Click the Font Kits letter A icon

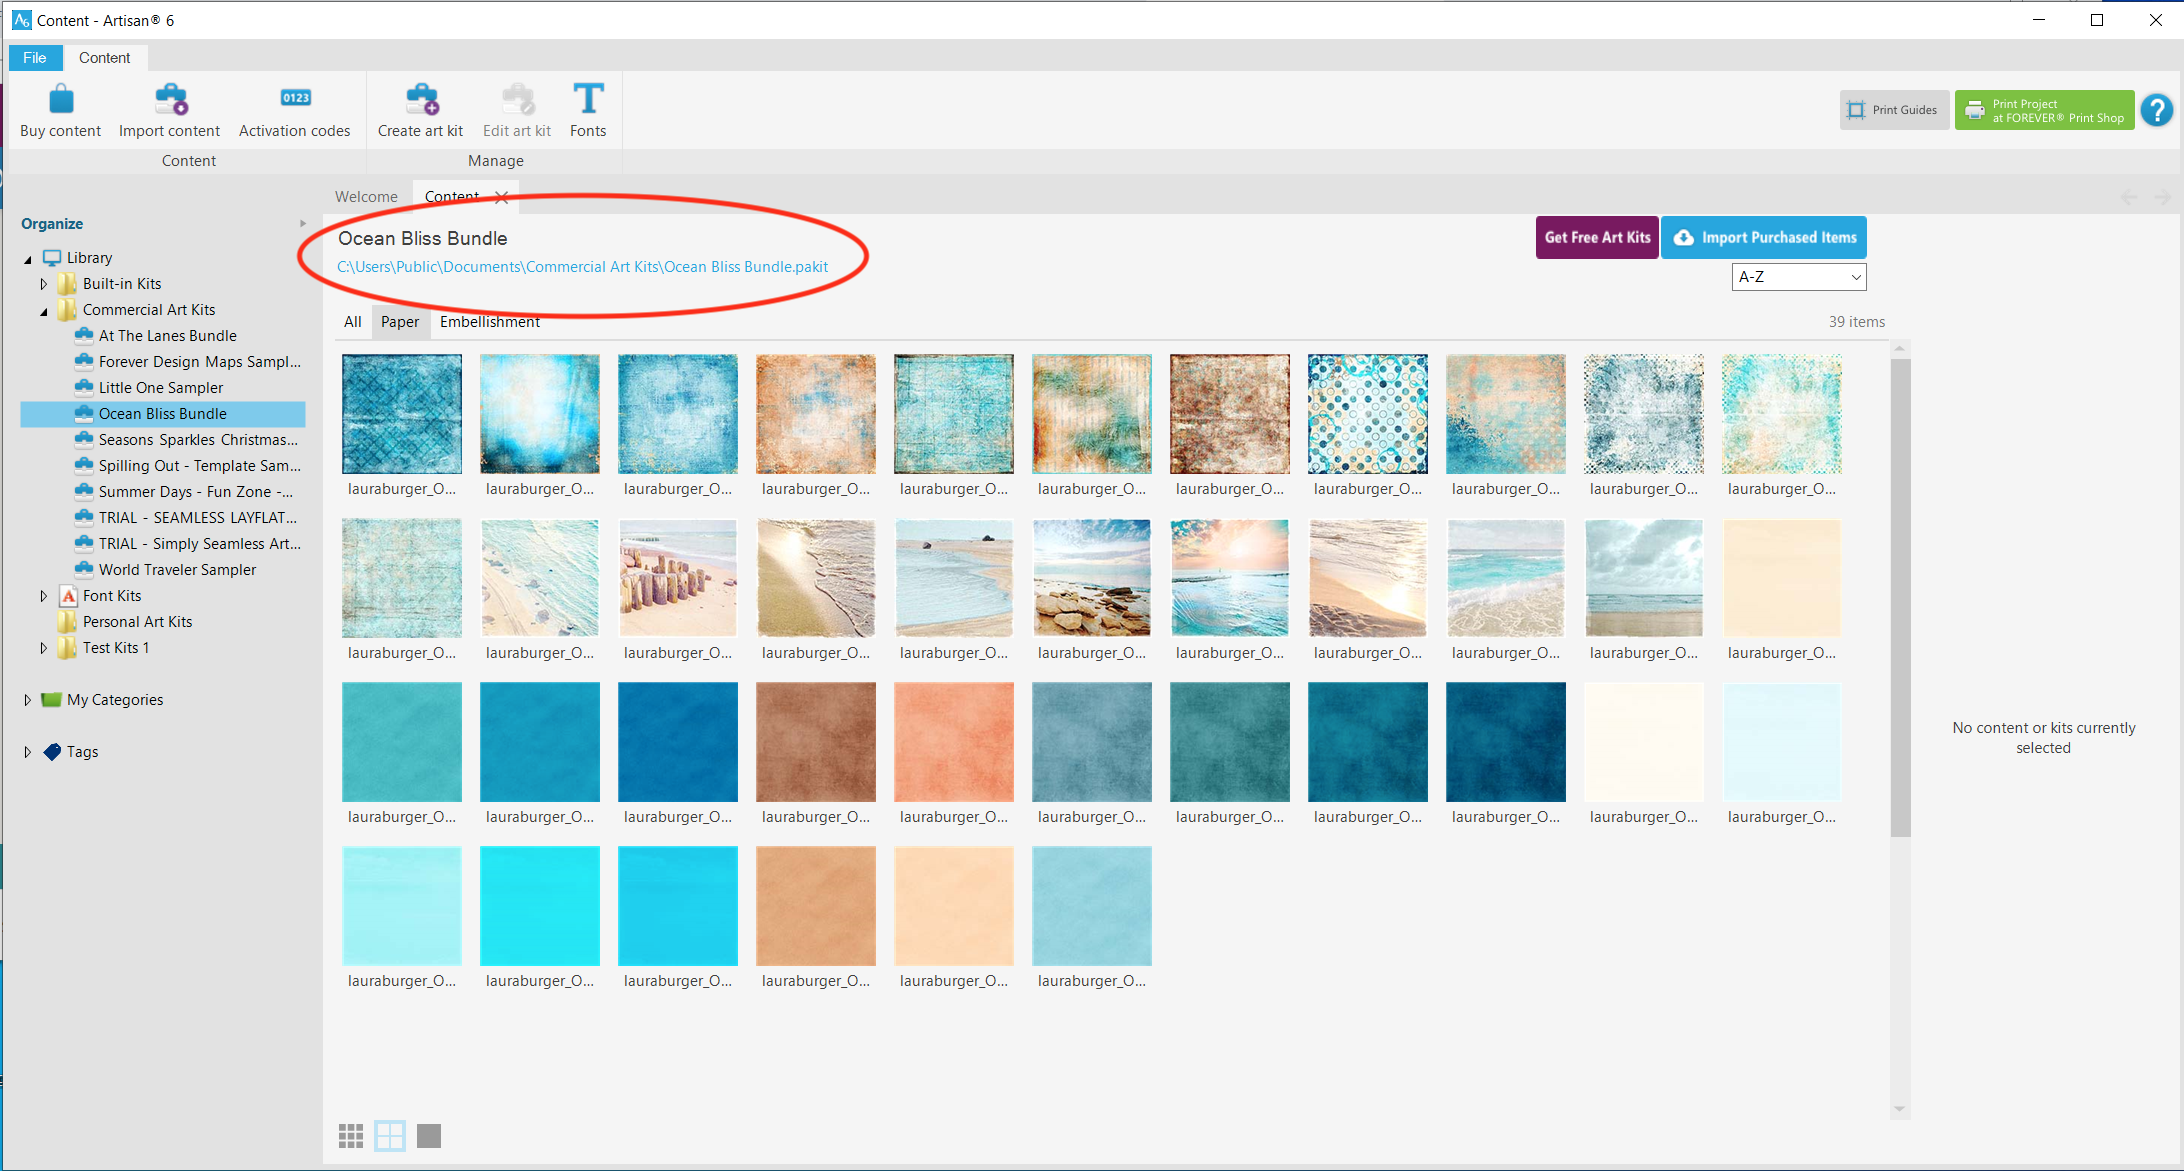coord(68,596)
